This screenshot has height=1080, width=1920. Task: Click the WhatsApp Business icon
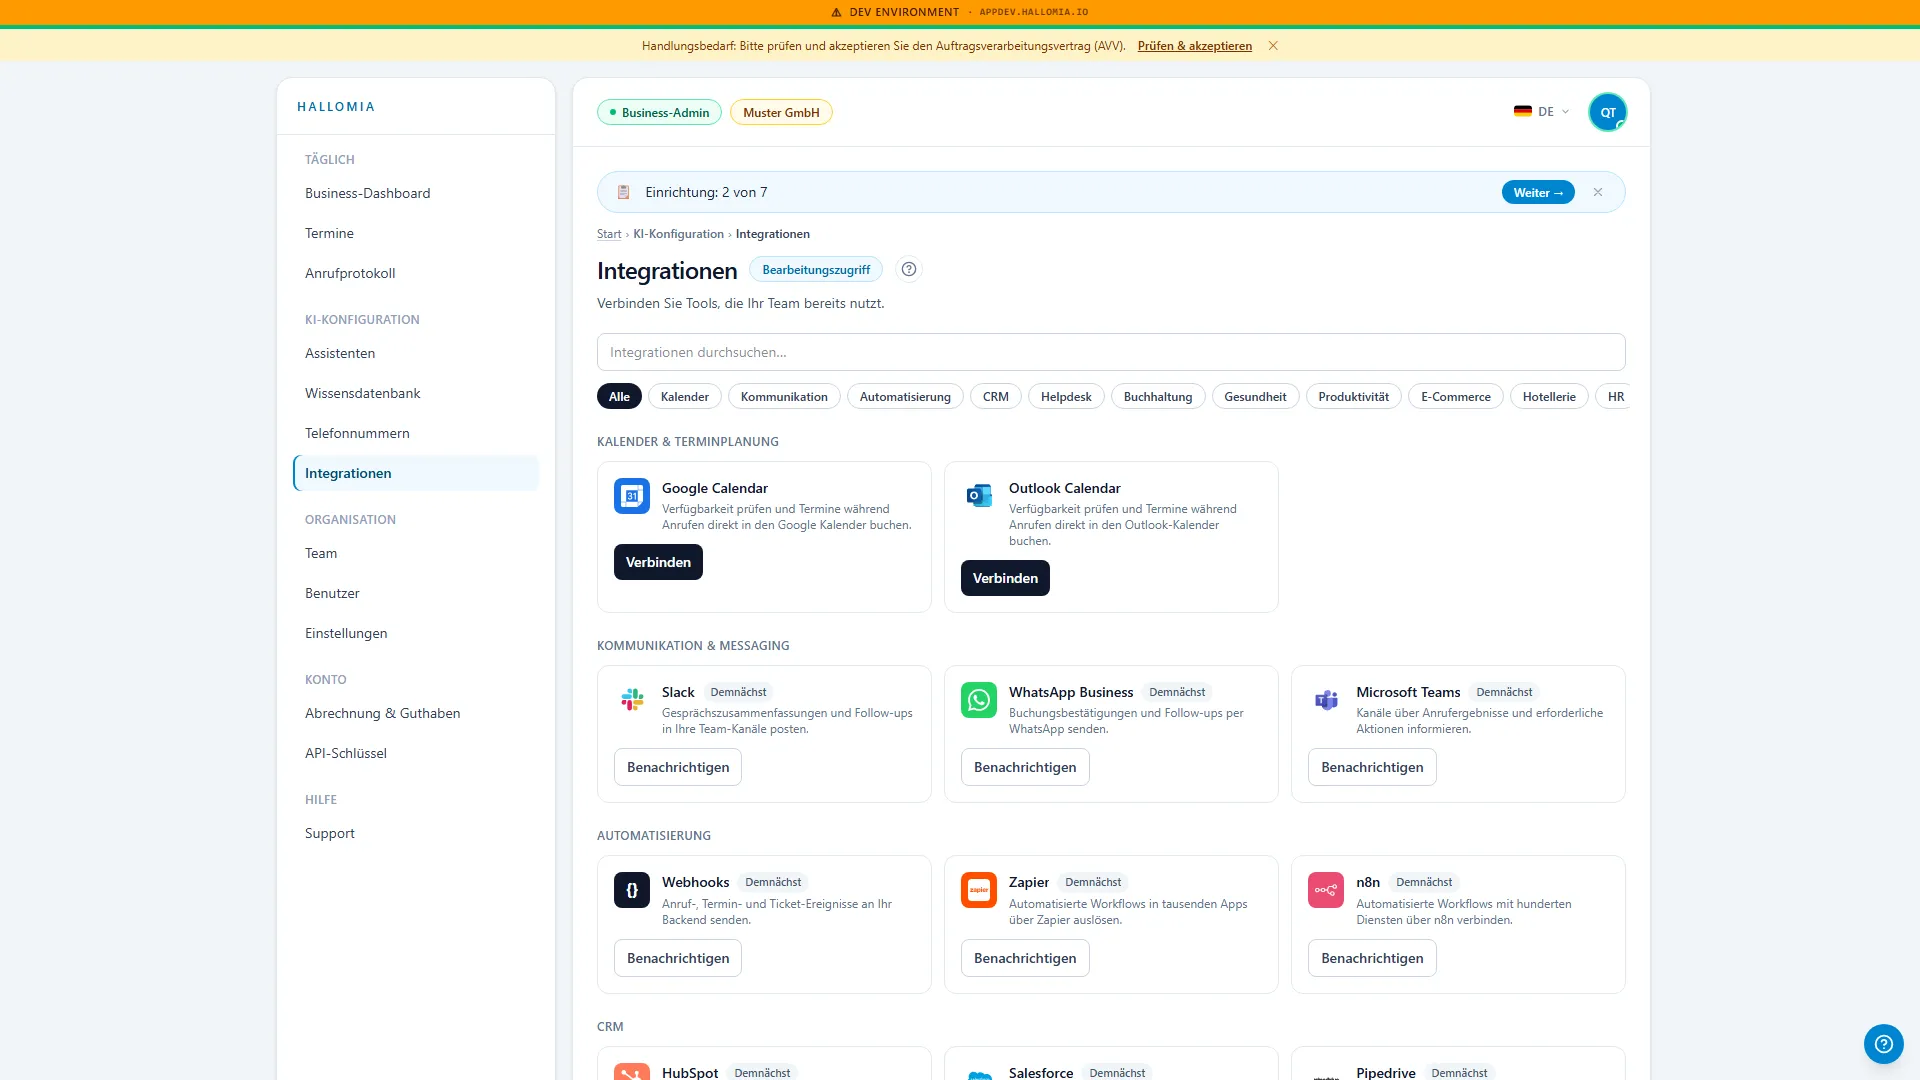coord(979,700)
